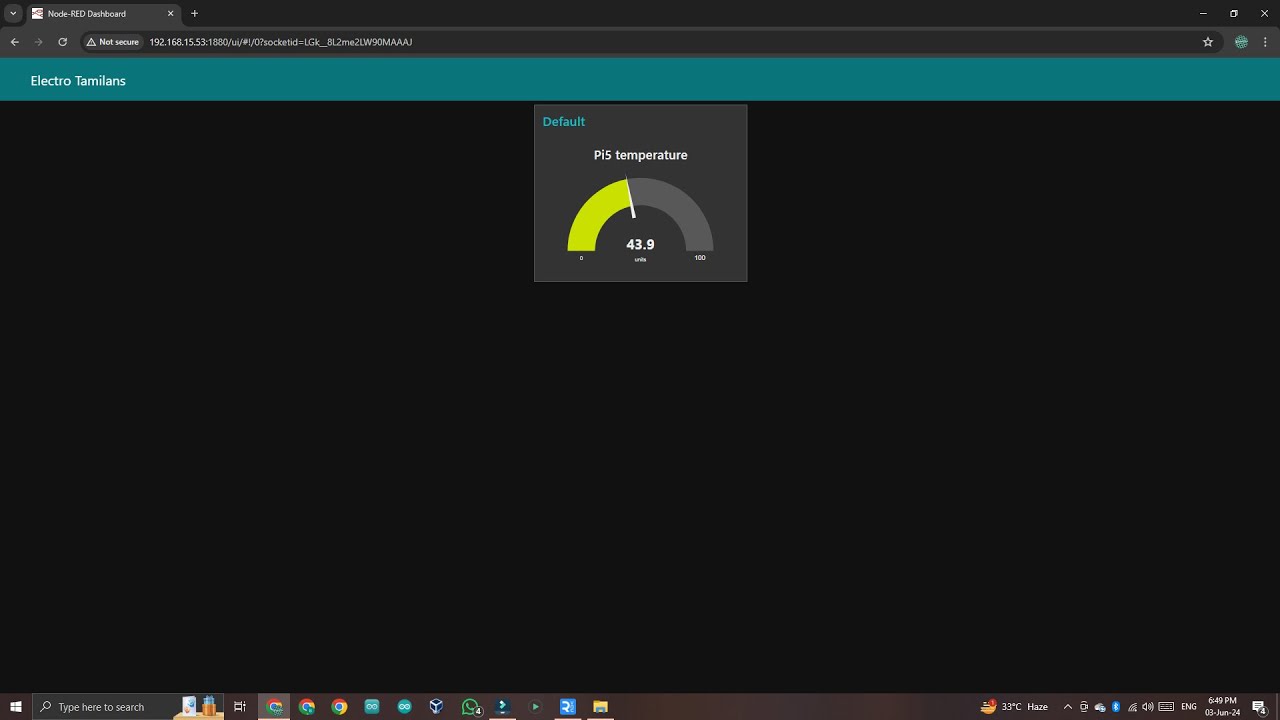Close the Node-RED Dashboard tab
Image resolution: width=1280 pixels, height=720 pixels.
(170, 14)
